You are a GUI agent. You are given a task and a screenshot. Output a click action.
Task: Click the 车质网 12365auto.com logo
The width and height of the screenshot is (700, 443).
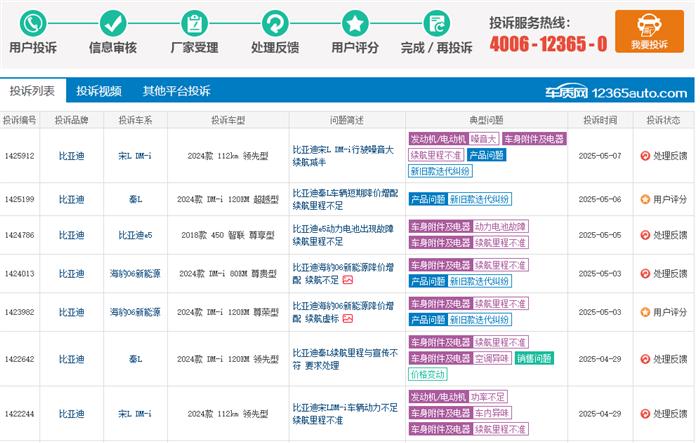616,92
